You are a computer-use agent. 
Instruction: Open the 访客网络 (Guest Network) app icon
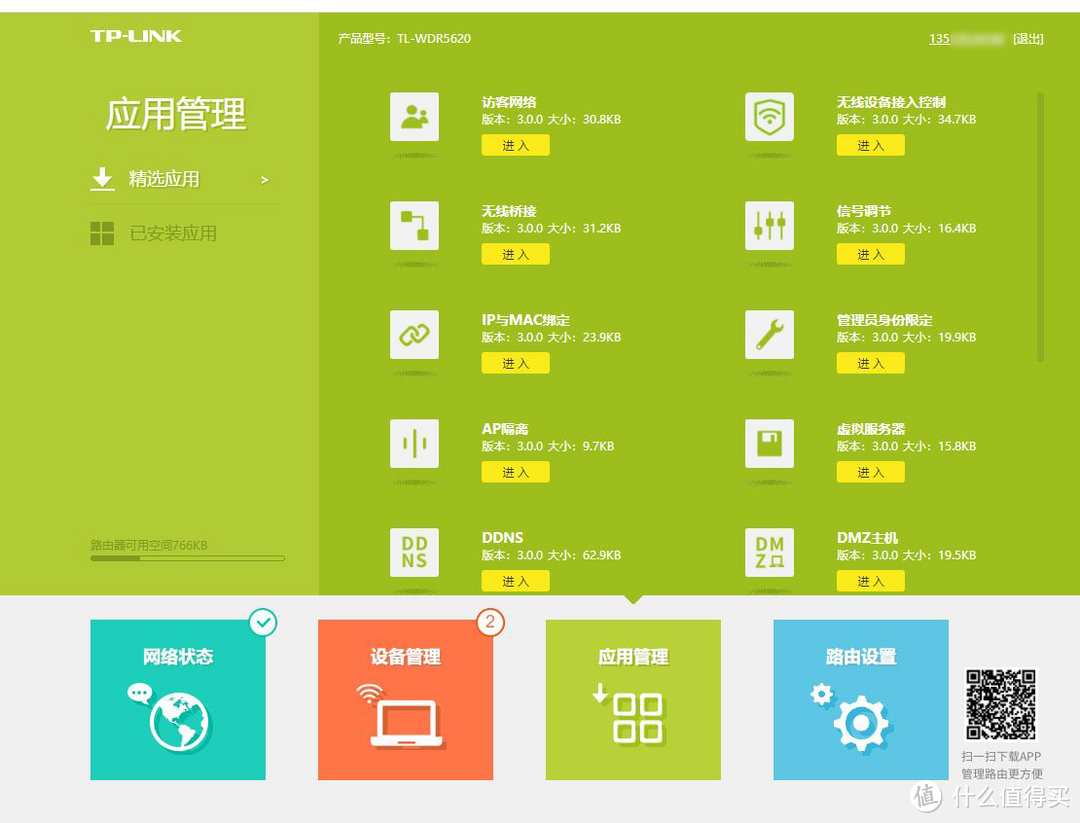click(414, 116)
